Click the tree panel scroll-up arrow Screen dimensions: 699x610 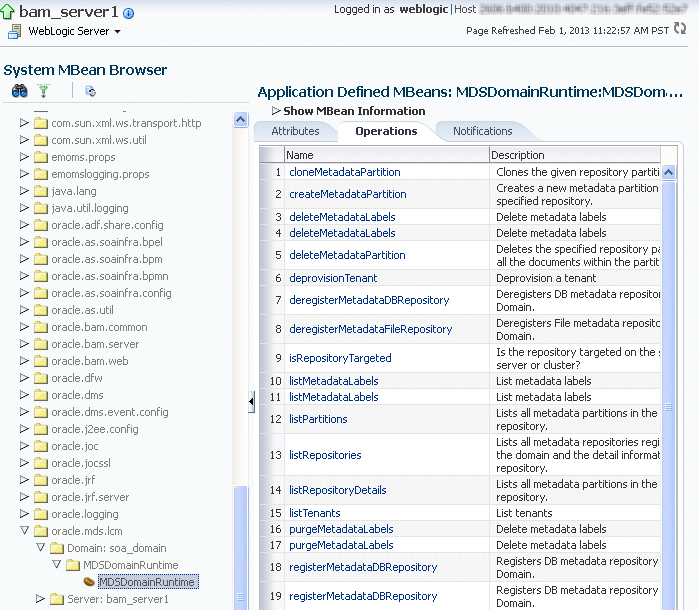241,120
